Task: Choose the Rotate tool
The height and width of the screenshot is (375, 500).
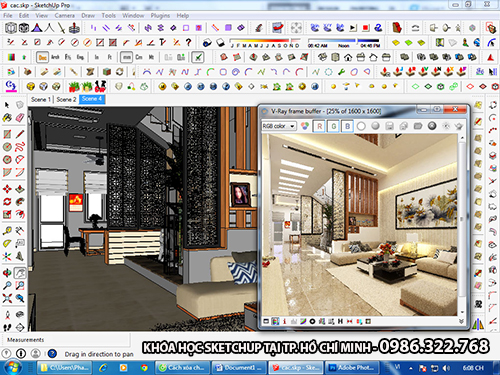Action: [7, 202]
